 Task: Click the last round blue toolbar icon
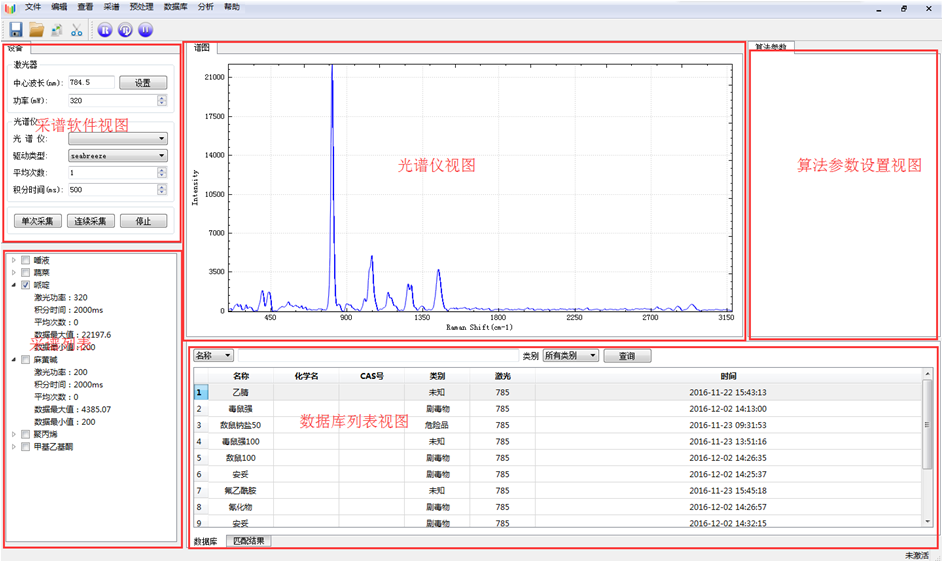[146, 30]
